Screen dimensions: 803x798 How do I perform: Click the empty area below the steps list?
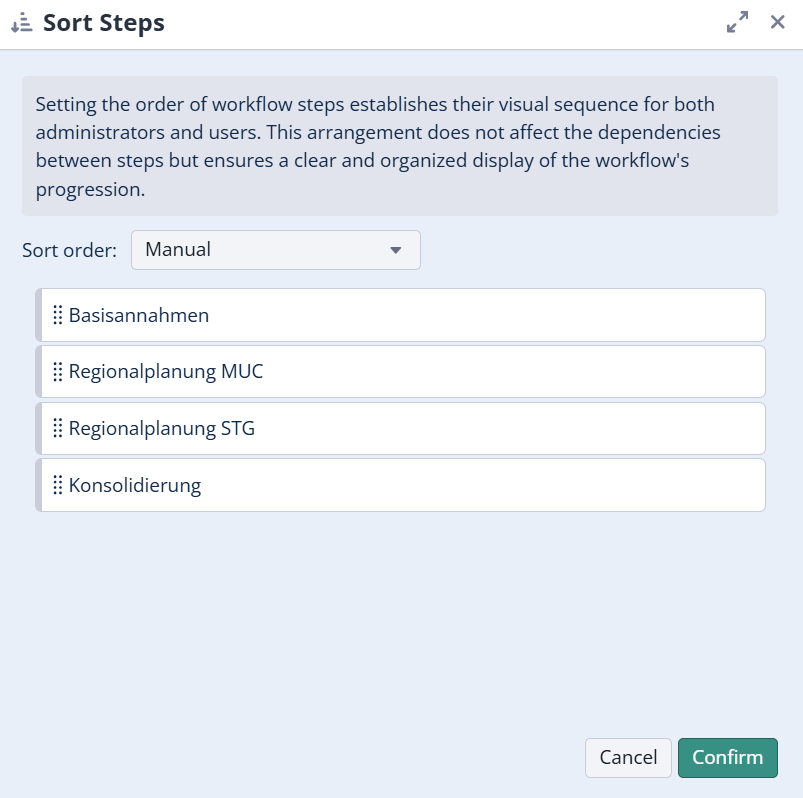(x=400, y=620)
